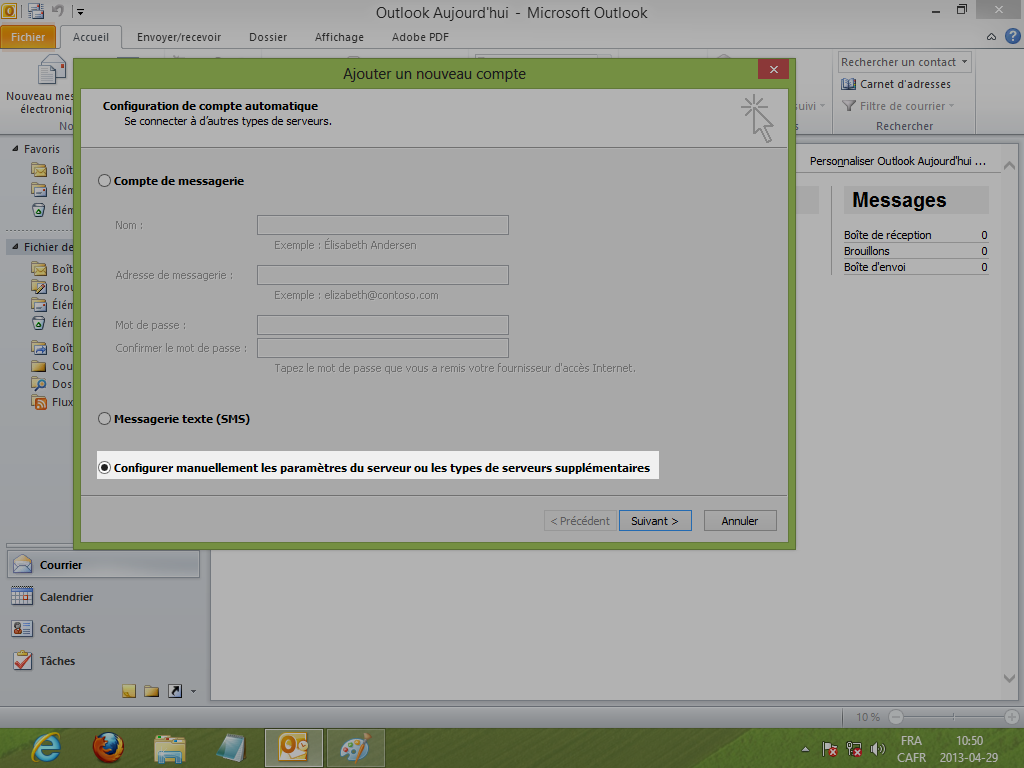Click the scroll up arrow on the right scrollbar

coord(1009,165)
